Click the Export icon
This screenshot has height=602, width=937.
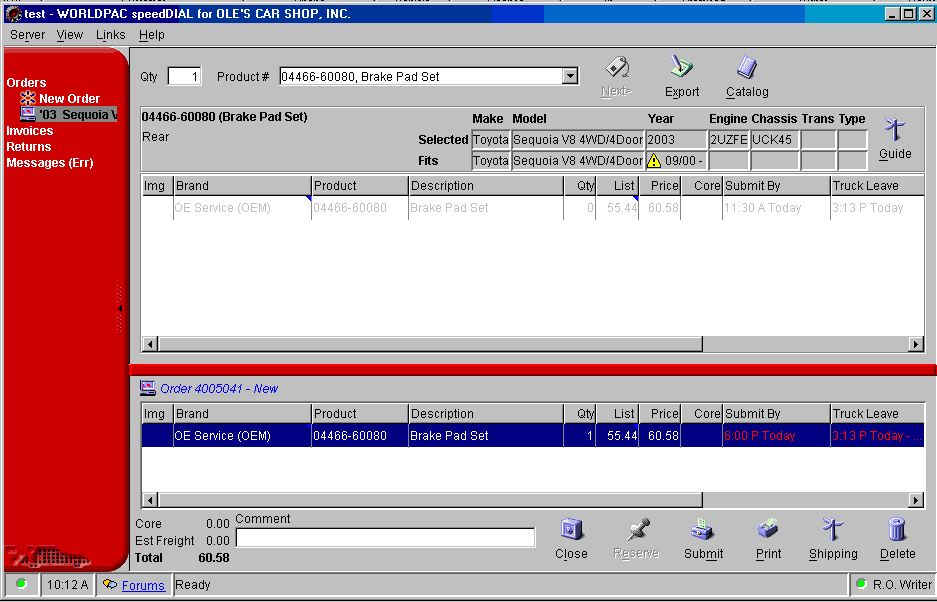coord(681,67)
